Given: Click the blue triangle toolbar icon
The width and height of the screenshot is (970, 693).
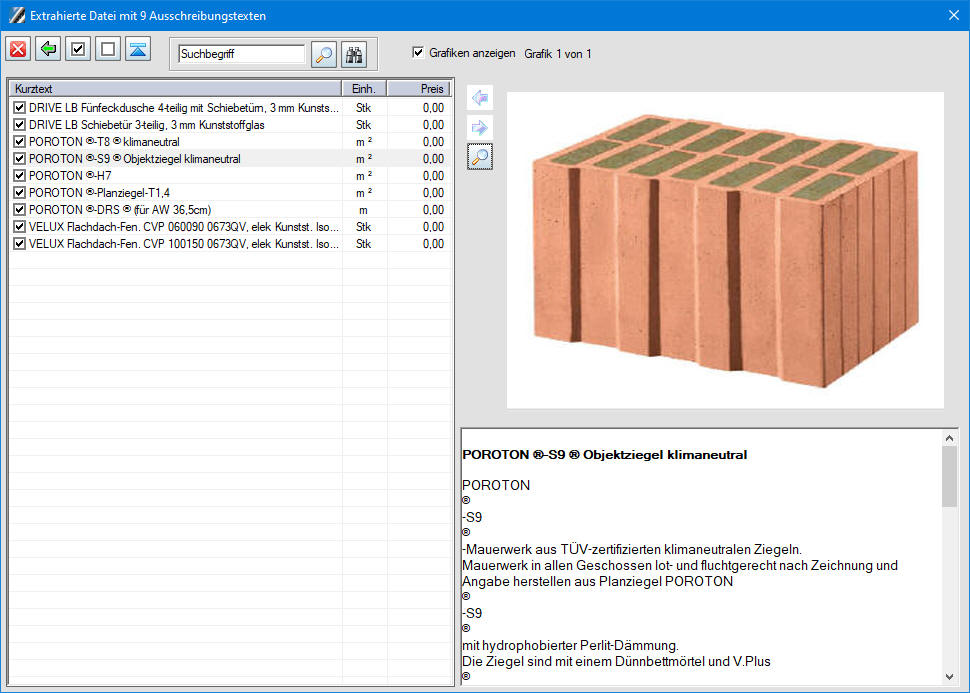Looking at the screenshot, I should point(138,49).
